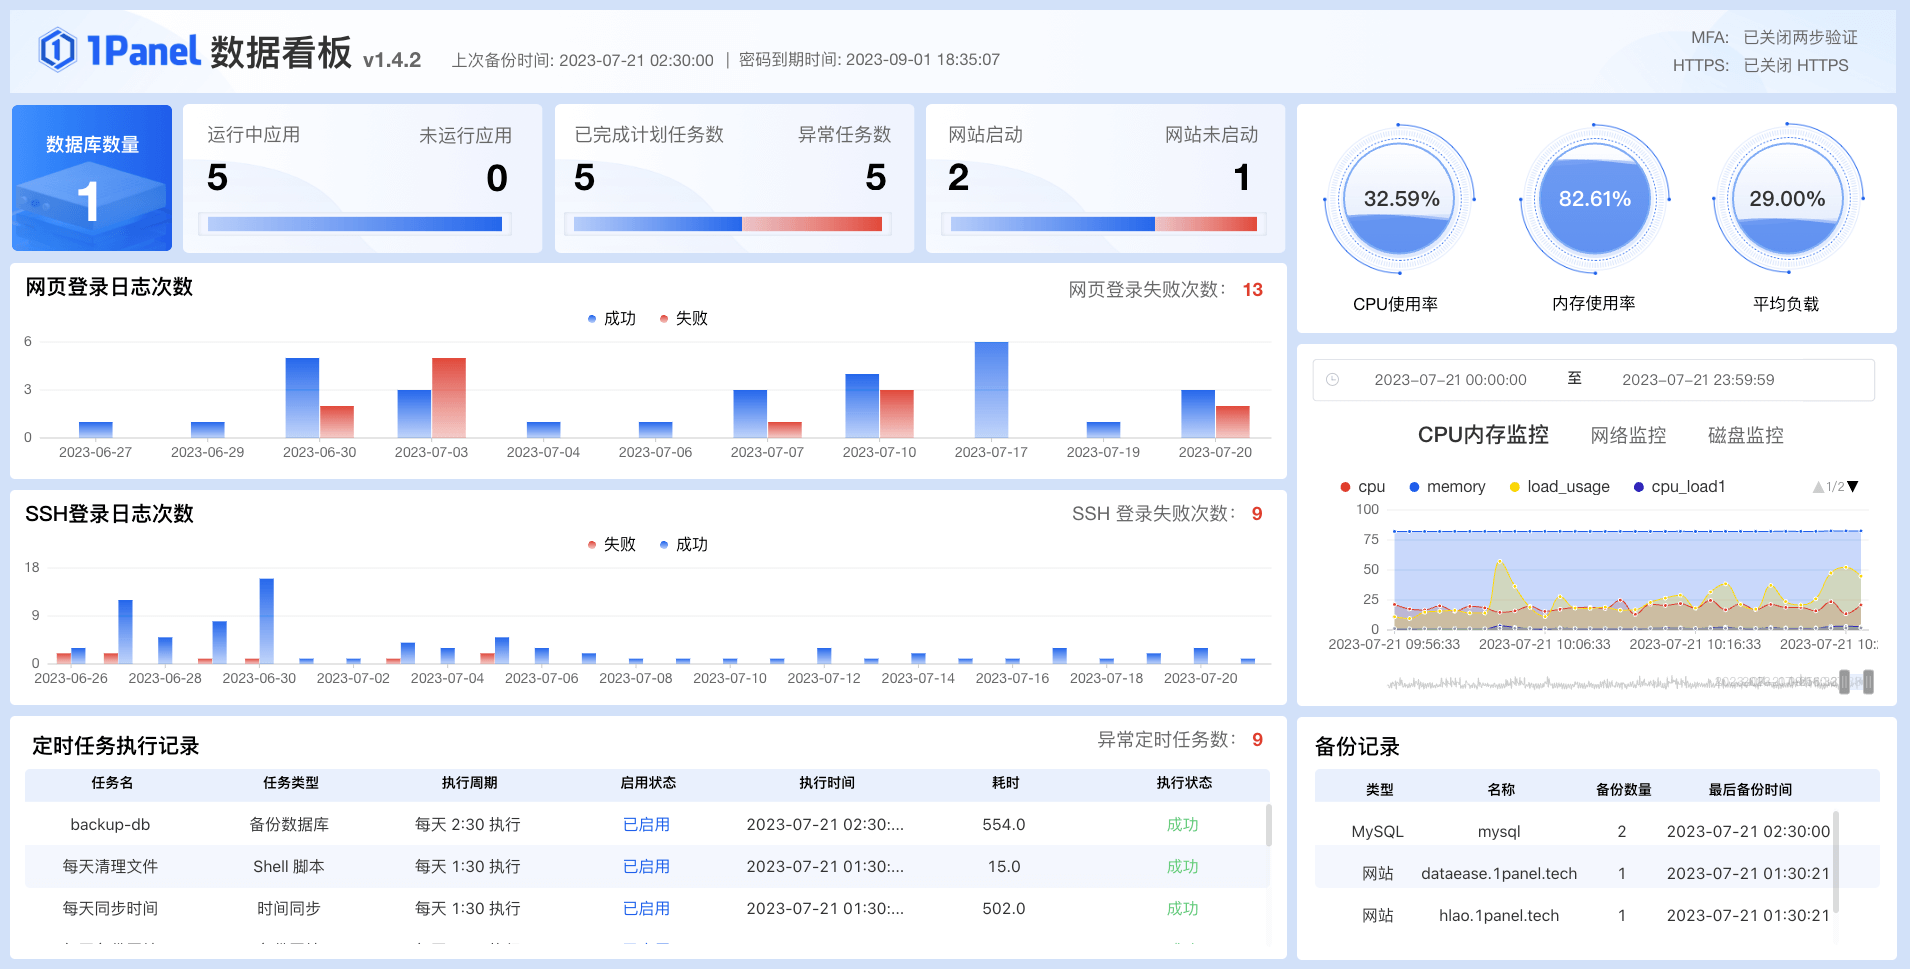Switch to the 网络监控 tab

[1628, 435]
